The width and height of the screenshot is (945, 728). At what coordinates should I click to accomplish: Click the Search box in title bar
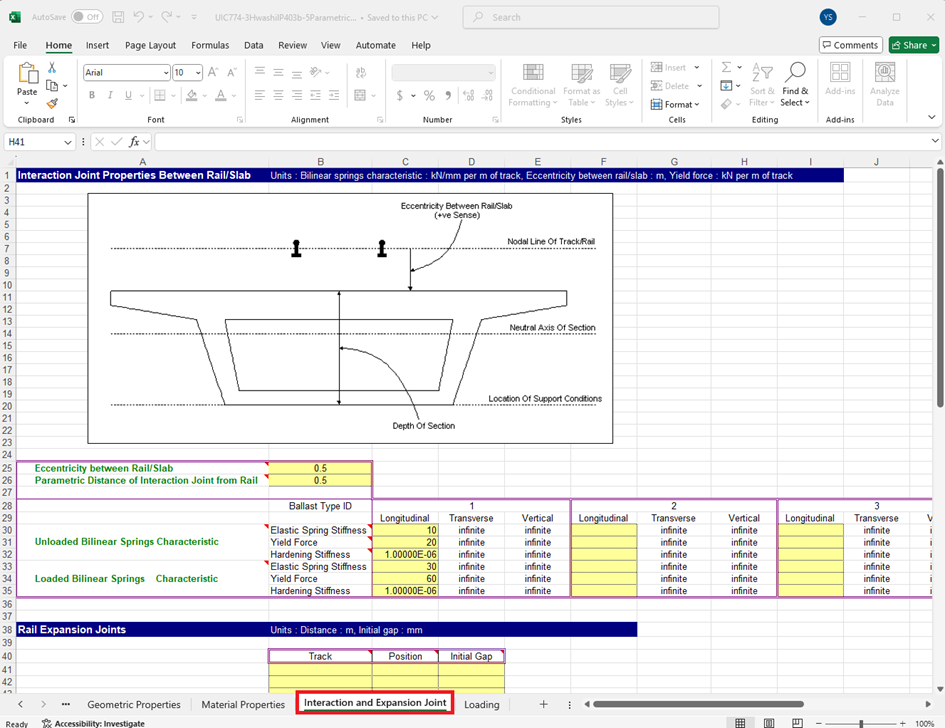(x=590, y=17)
